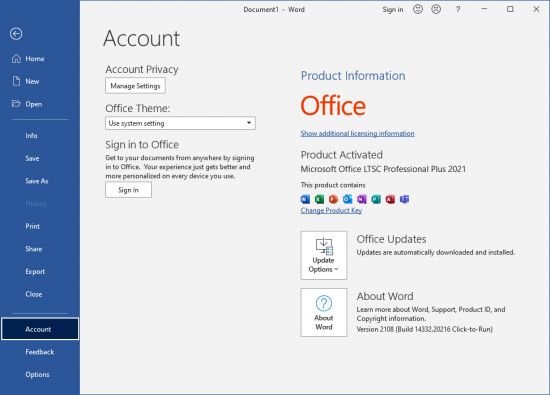
Task: Click the About Word button
Action: (324, 313)
